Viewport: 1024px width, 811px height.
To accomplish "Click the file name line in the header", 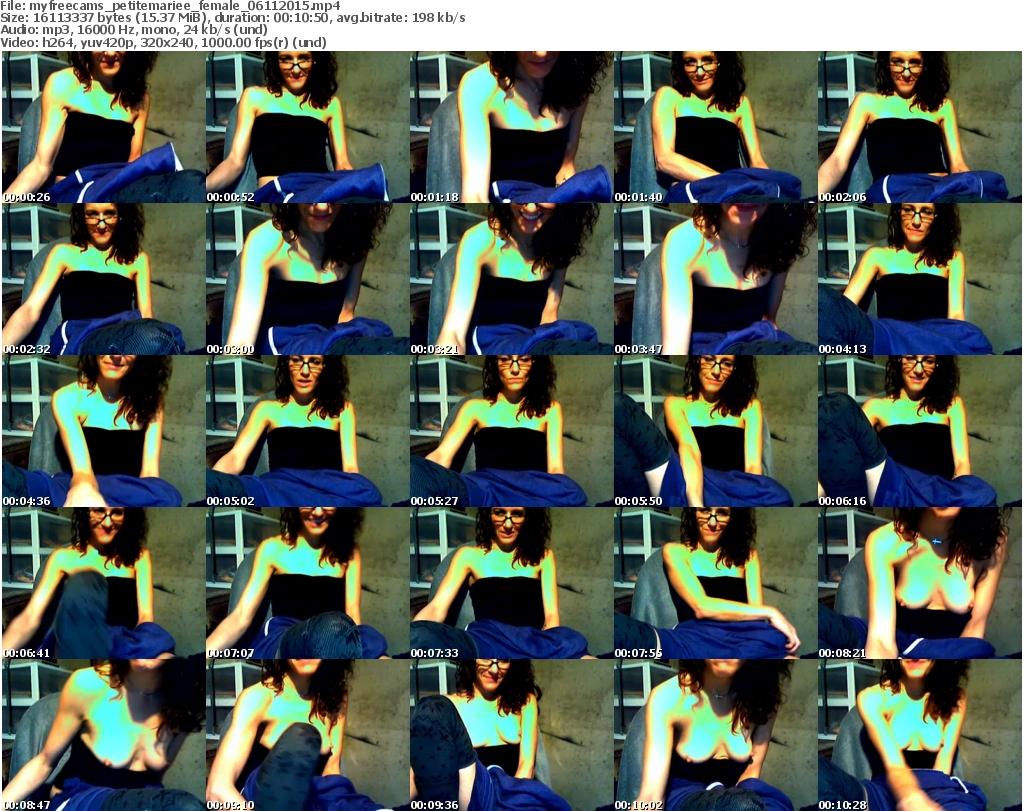I will (170, 6).
